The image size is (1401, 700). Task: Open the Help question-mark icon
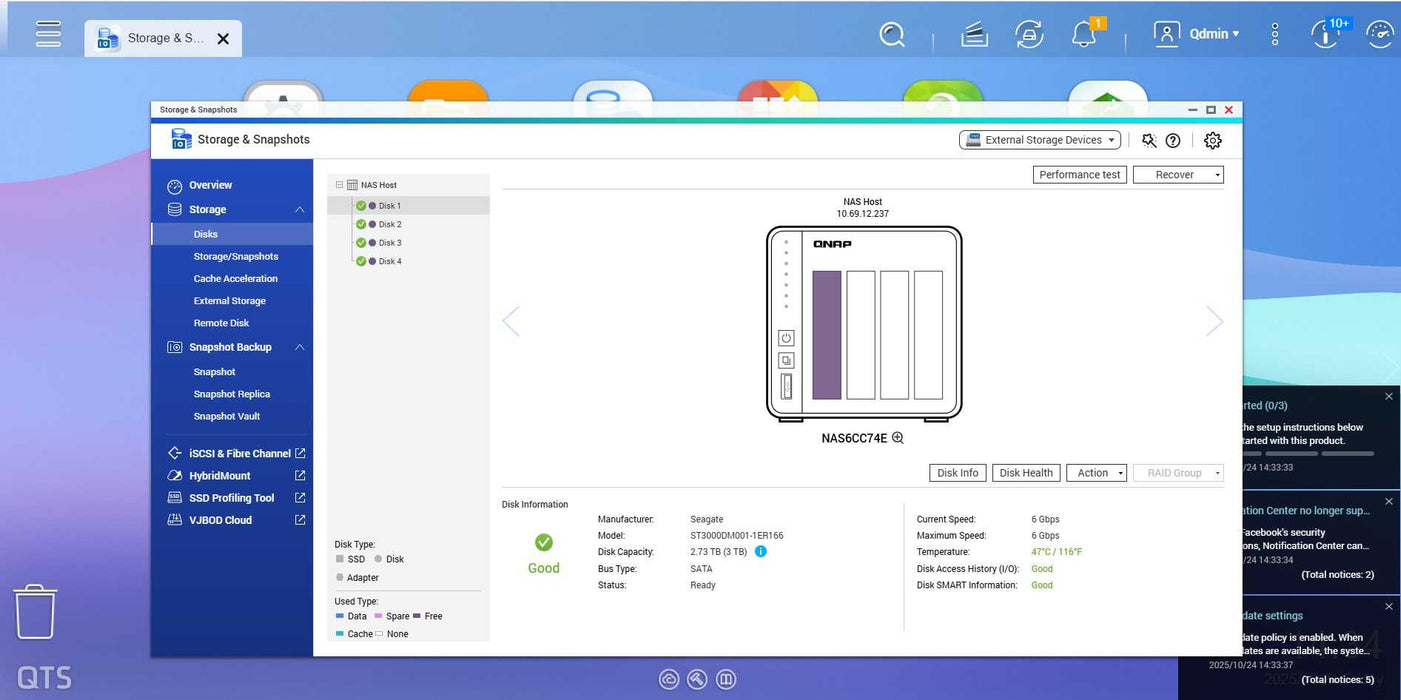pos(1172,140)
